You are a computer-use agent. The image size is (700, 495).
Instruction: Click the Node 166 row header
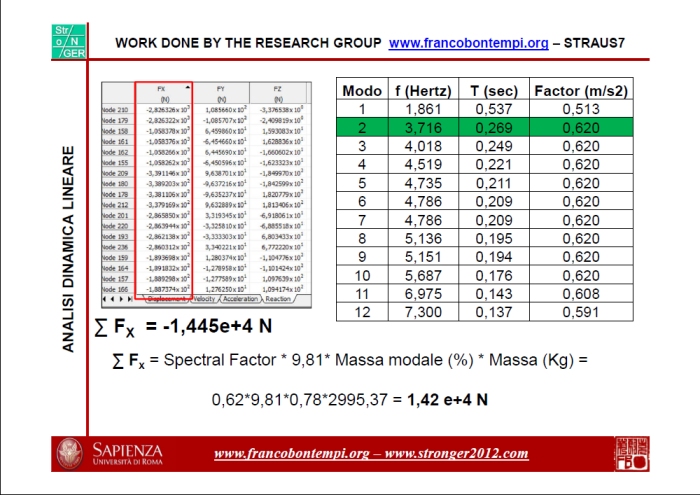[x=116, y=289]
